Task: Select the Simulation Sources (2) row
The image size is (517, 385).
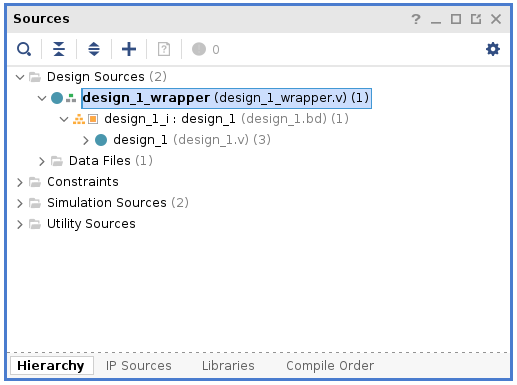Action: click(118, 203)
